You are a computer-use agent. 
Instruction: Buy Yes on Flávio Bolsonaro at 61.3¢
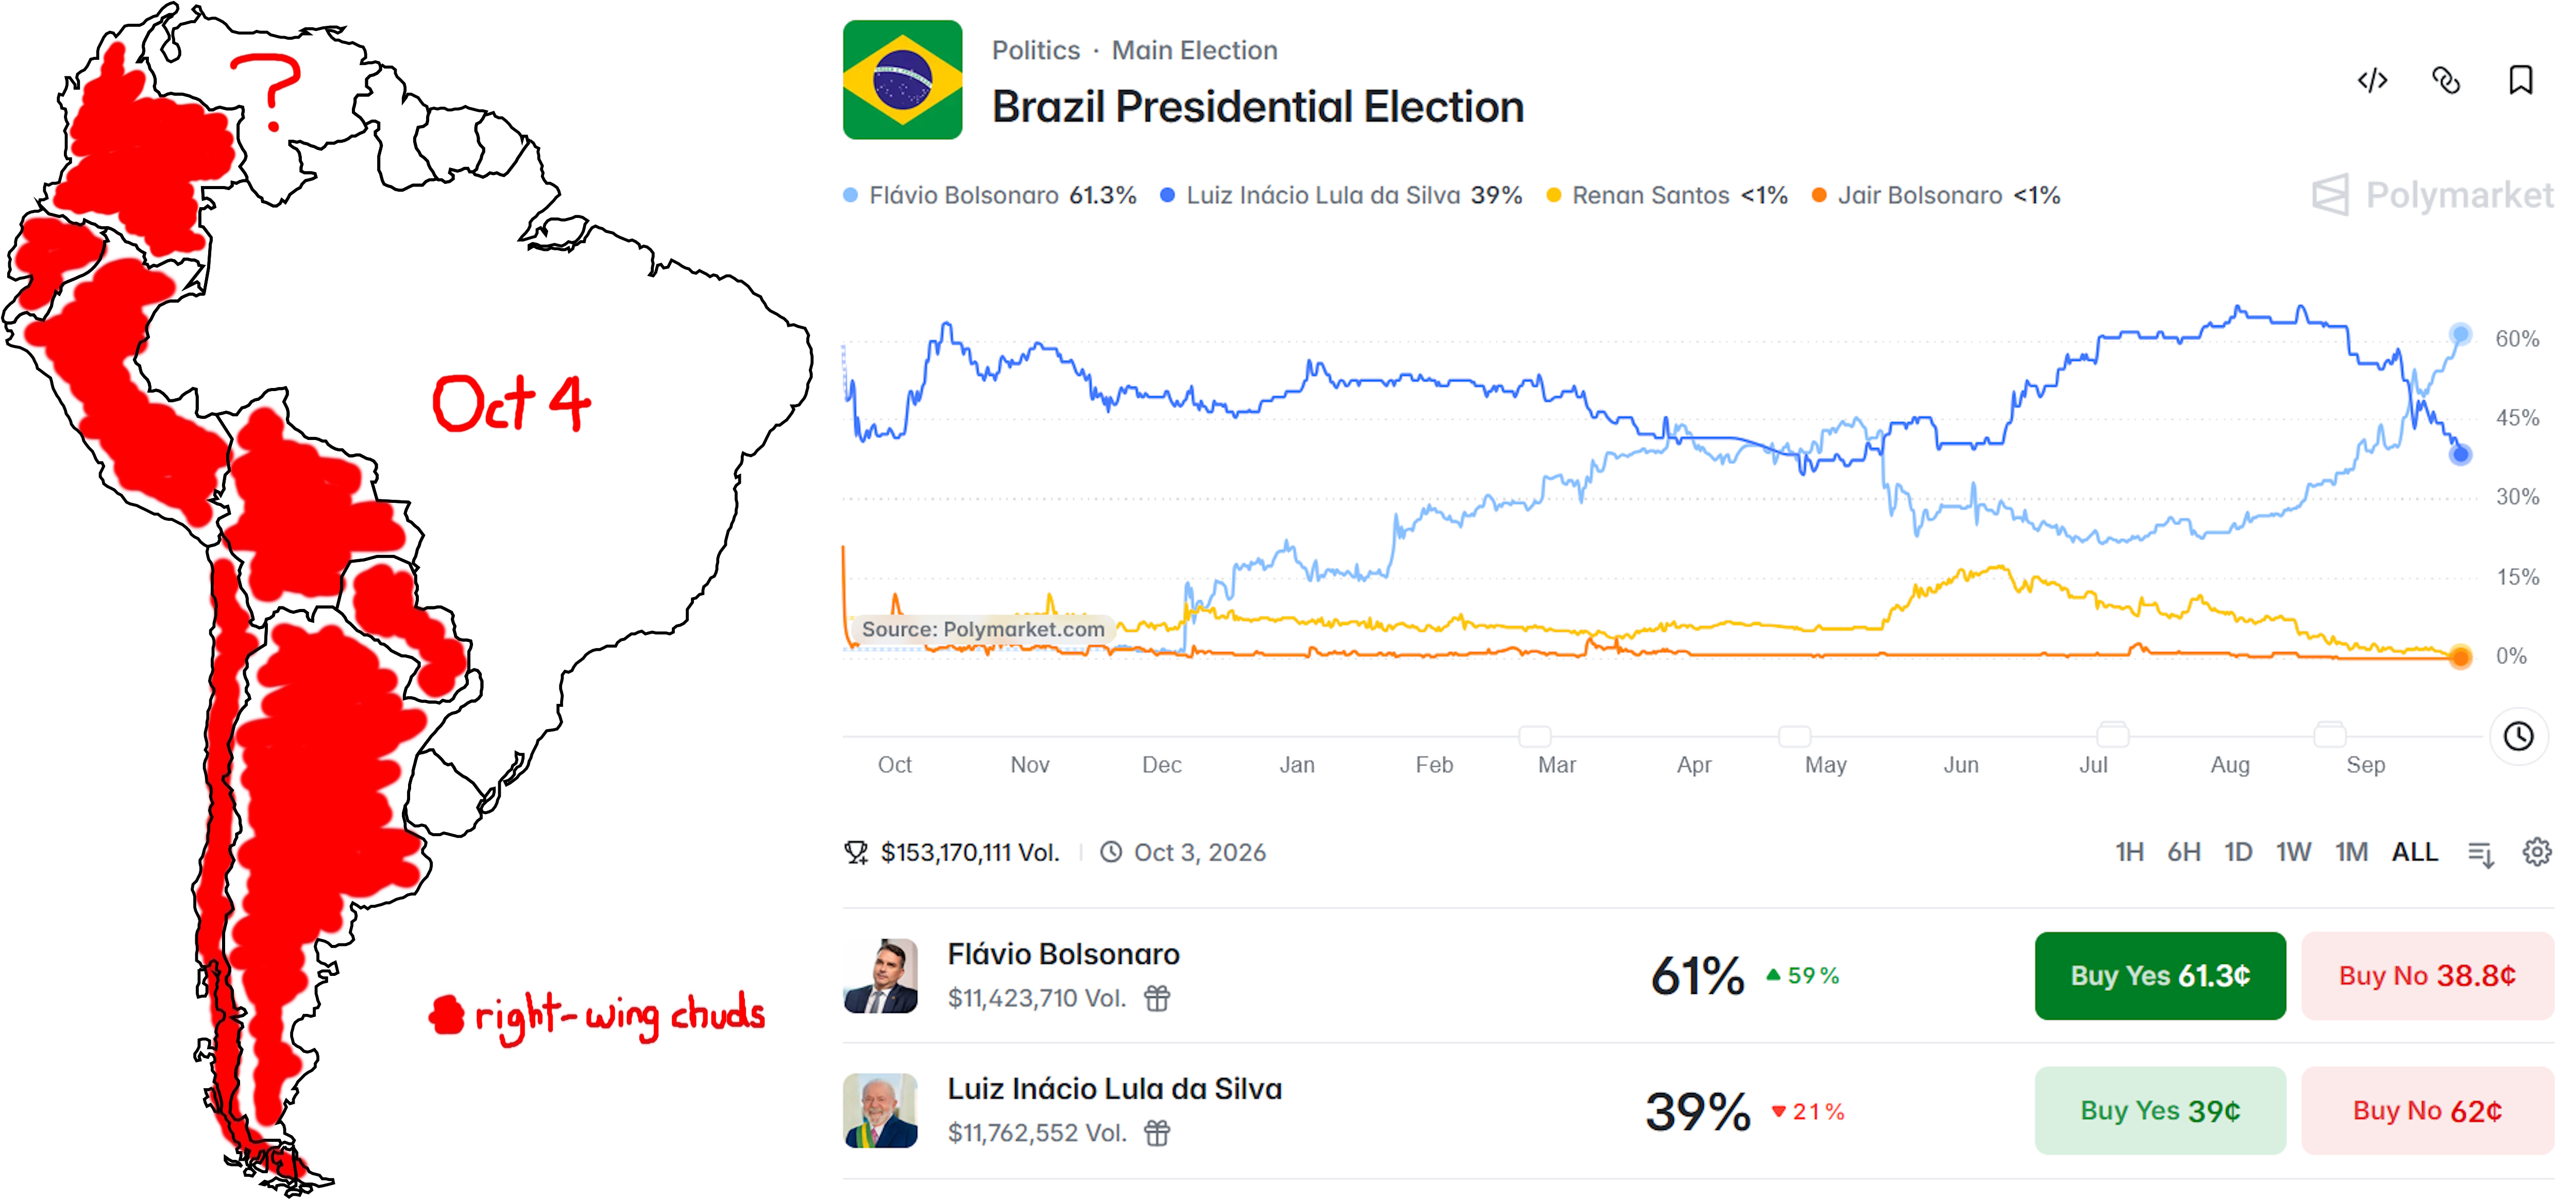pyautogui.click(x=2160, y=976)
